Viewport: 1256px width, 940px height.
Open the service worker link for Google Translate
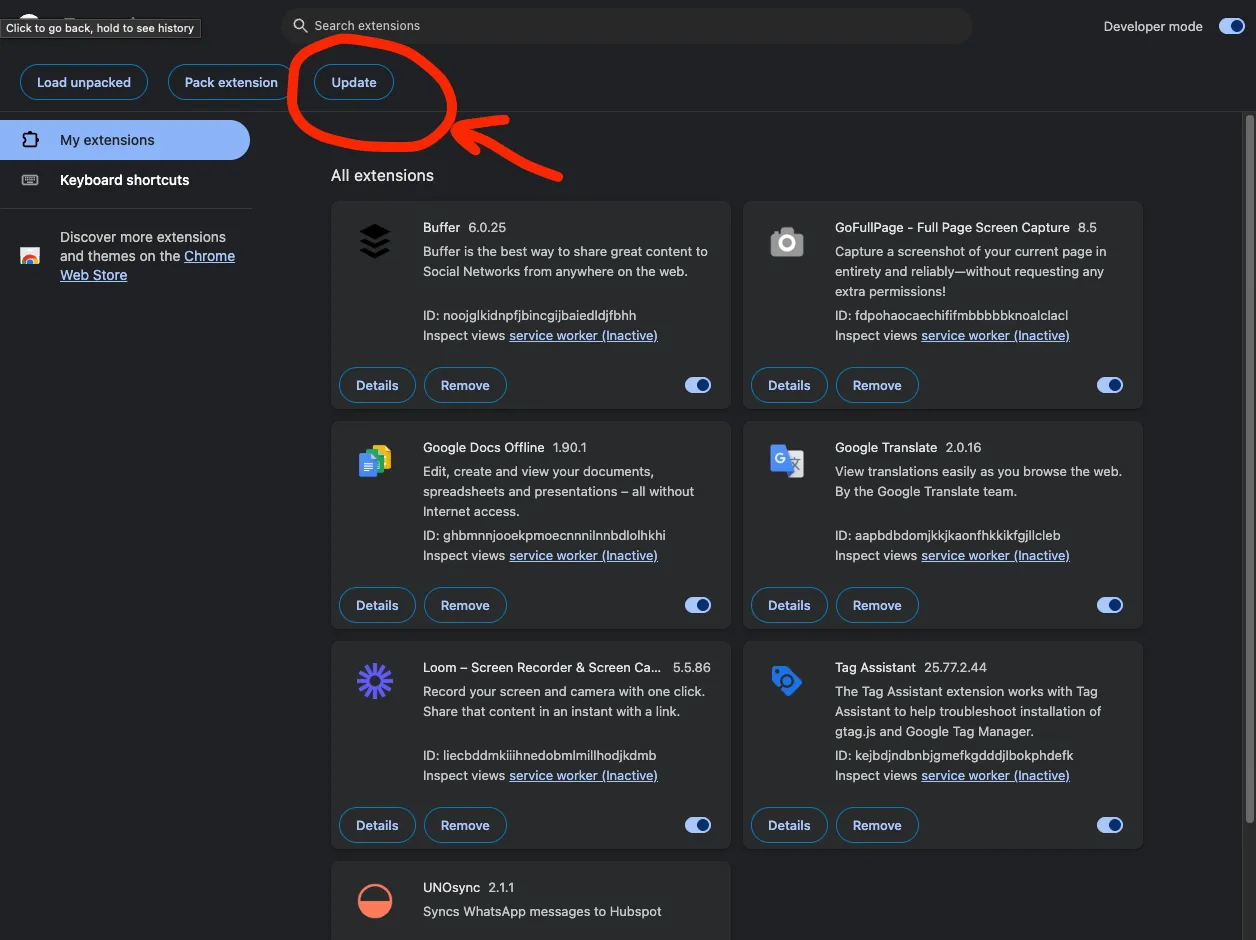(995, 555)
